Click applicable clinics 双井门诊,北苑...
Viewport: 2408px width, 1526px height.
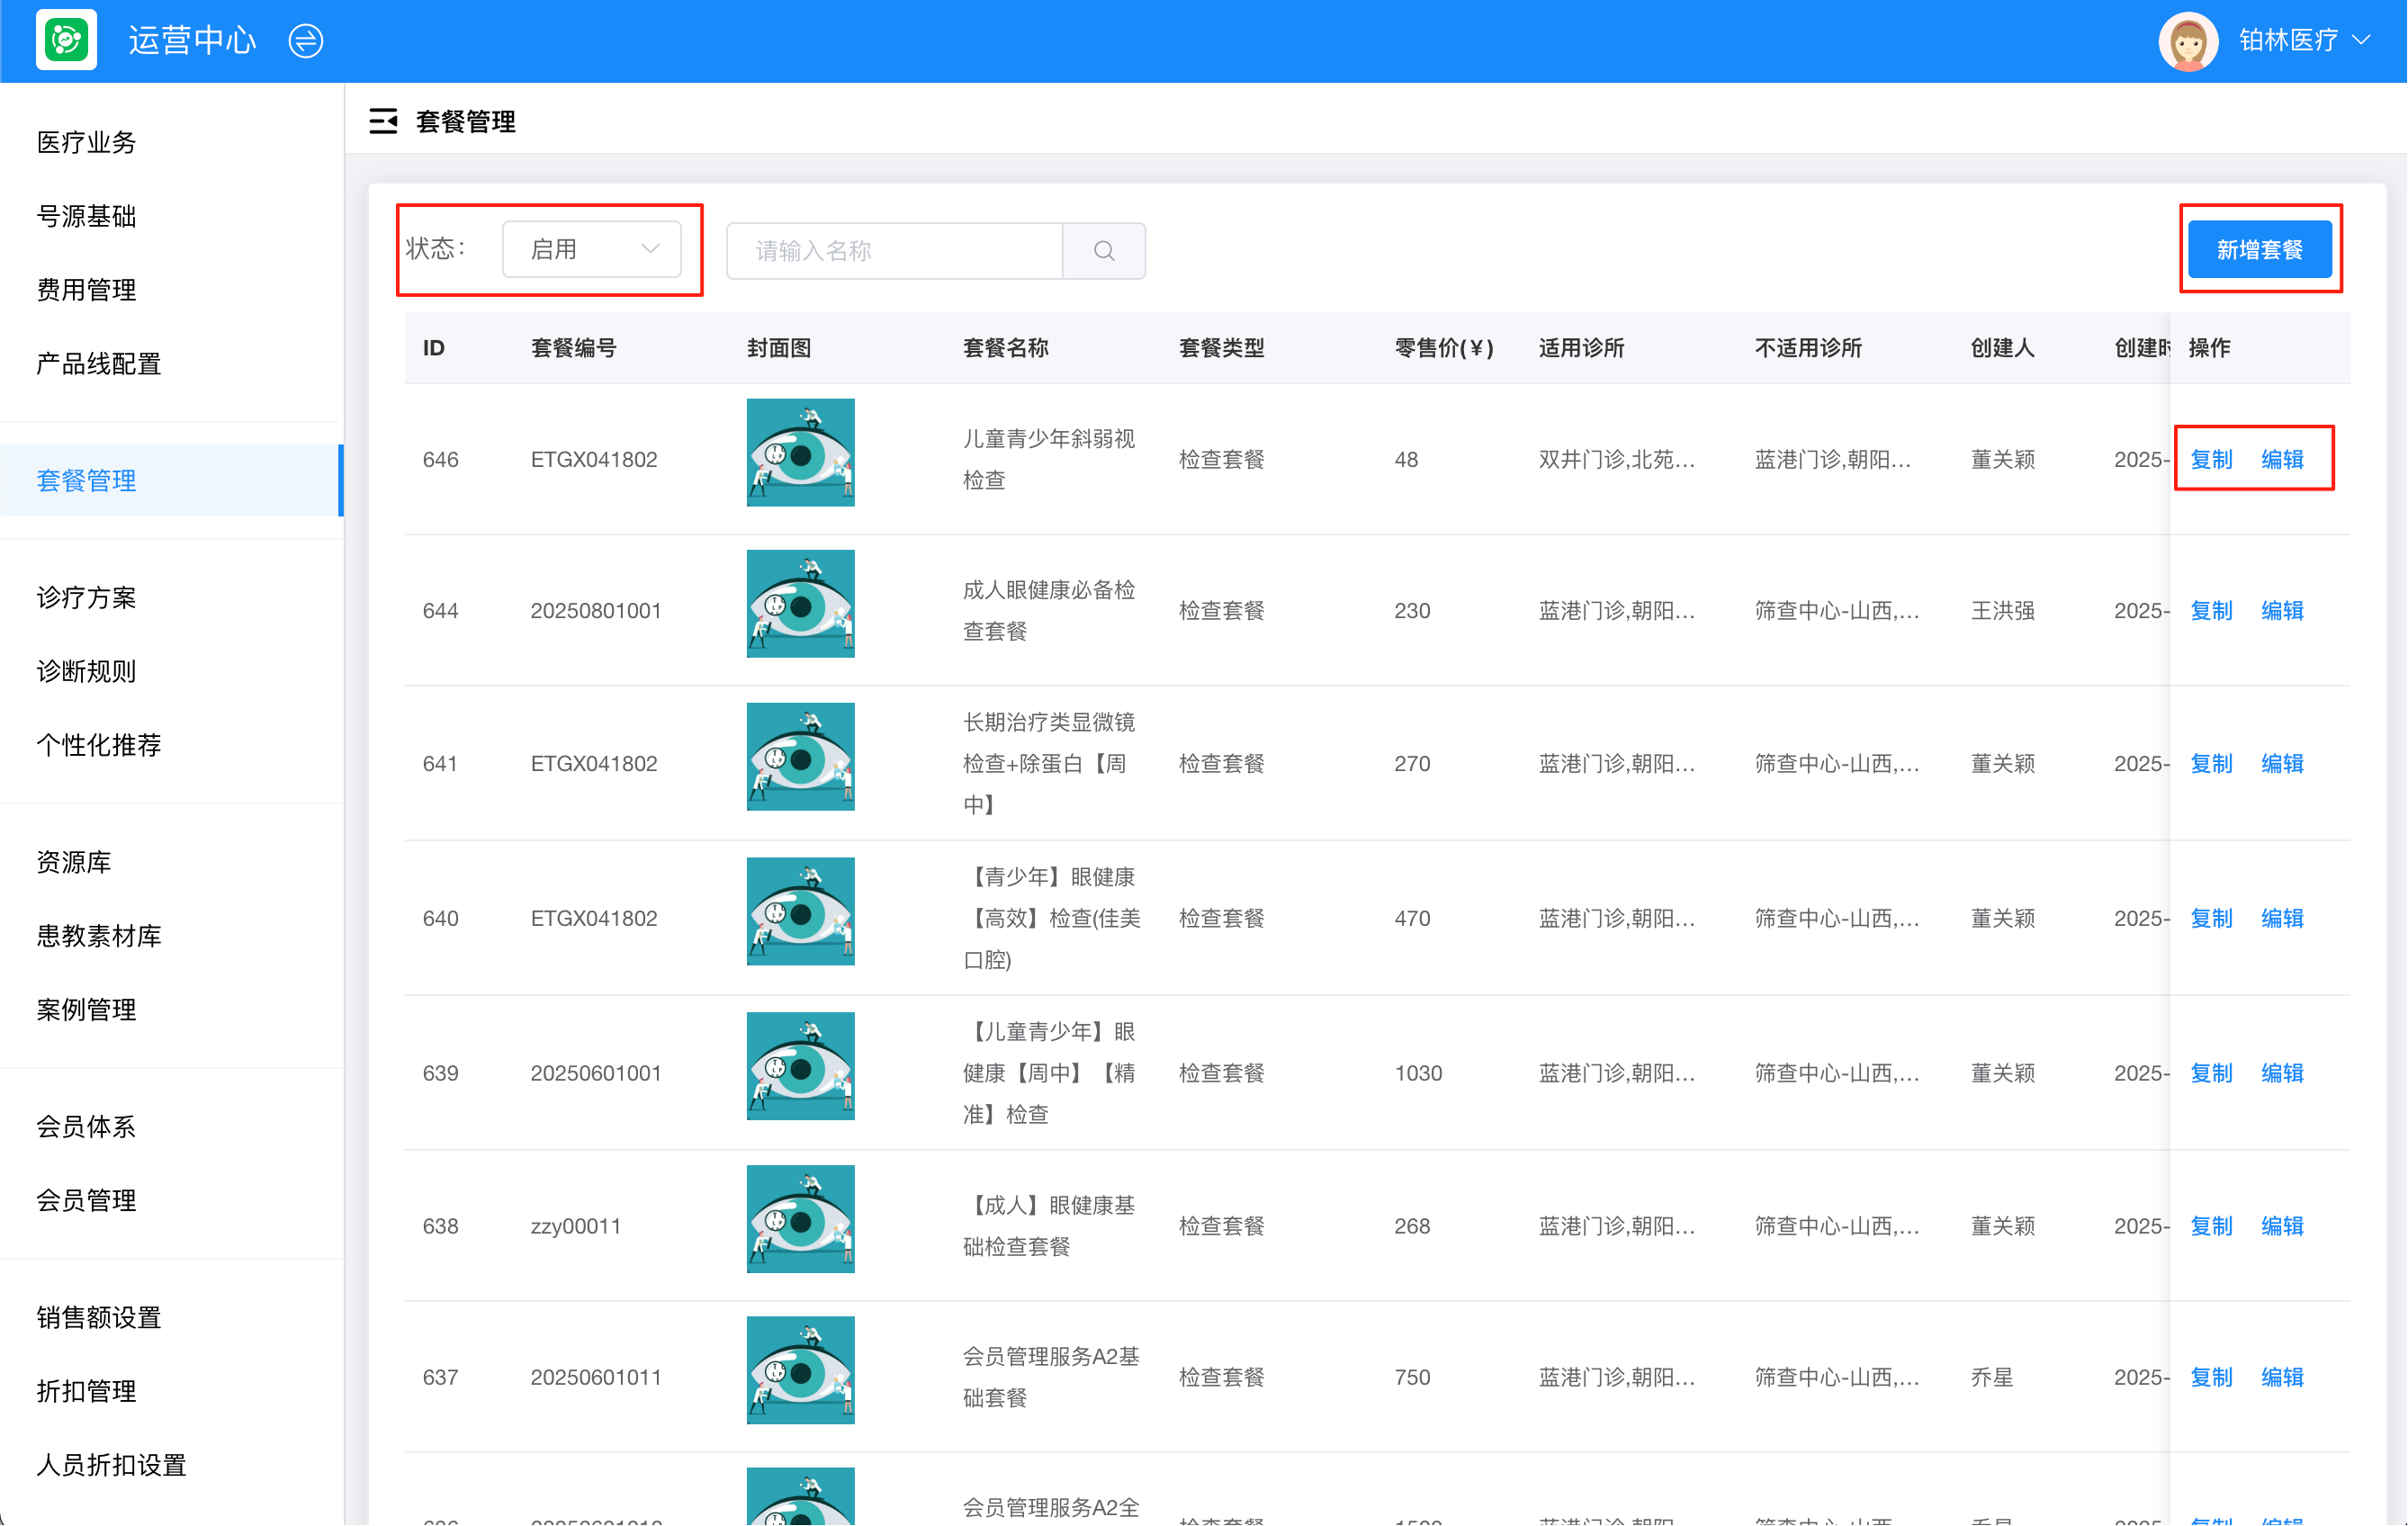[1616, 459]
